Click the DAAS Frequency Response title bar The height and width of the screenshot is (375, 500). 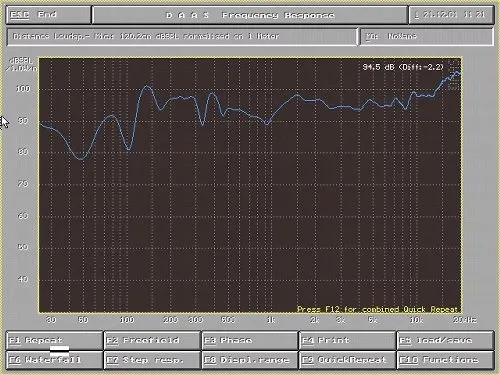tap(250, 15)
